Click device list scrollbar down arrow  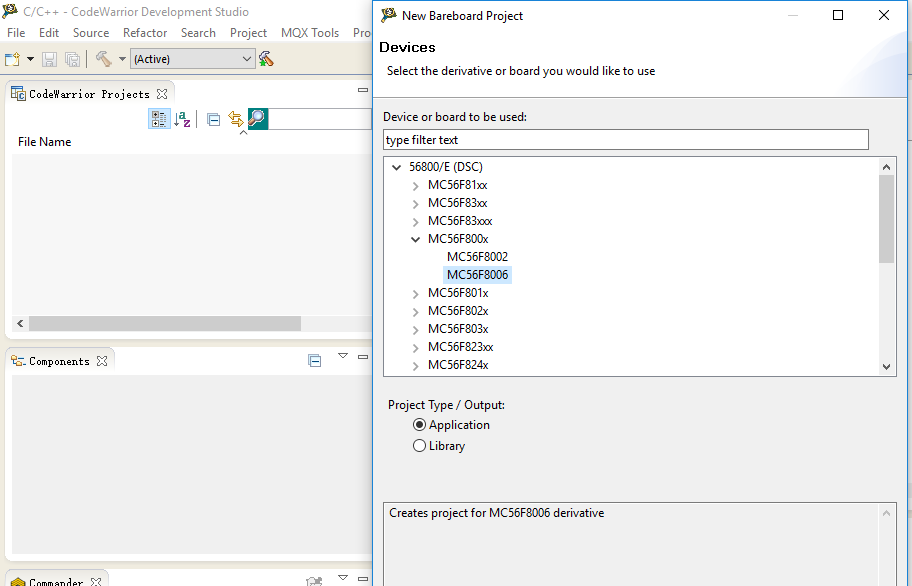(x=886, y=367)
